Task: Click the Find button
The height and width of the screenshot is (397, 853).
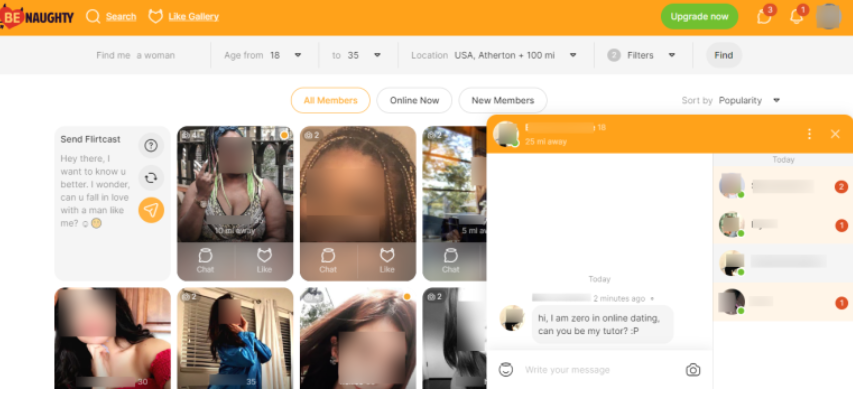Action: click(x=724, y=55)
